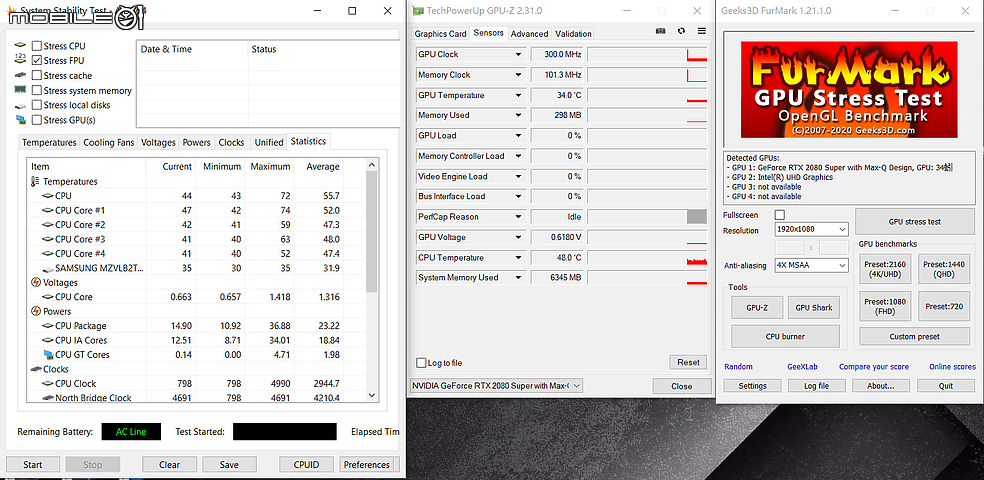Click the statistics list vertical scrollbar
The width and height of the screenshot is (984, 480).
coord(372,280)
